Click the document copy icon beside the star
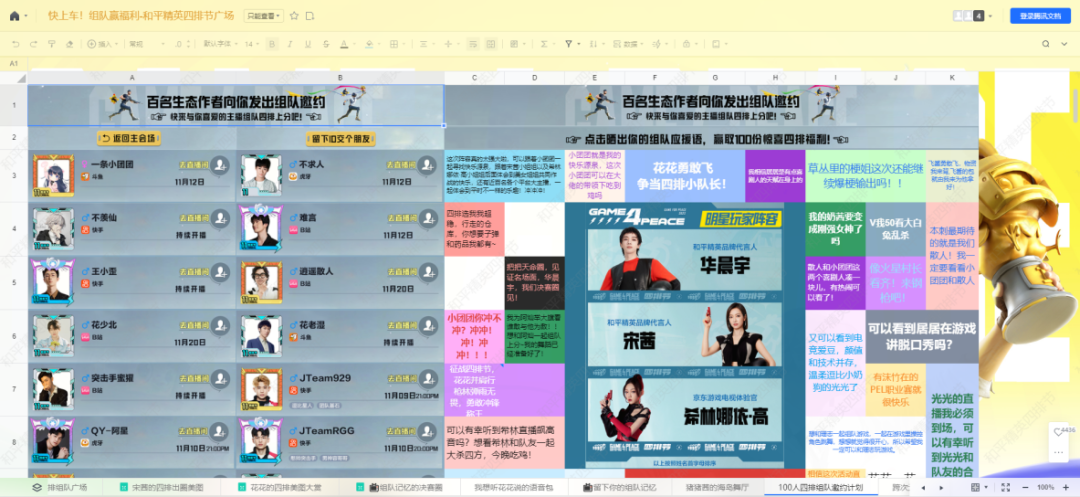The height and width of the screenshot is (497, 1080). pyautogui.click(x=310, y=16)
